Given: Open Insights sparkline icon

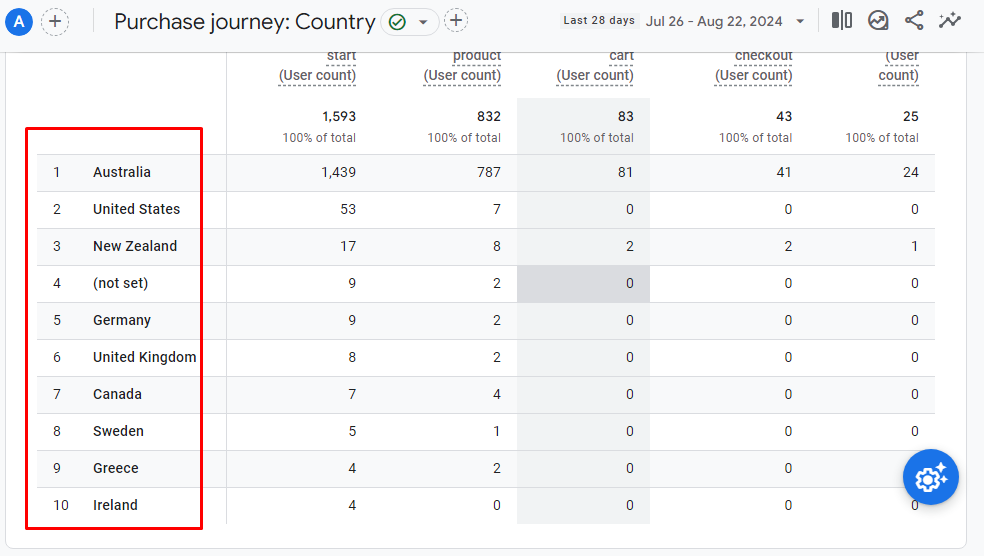Looking at the screenshot, I should click(x=950, y=21).
